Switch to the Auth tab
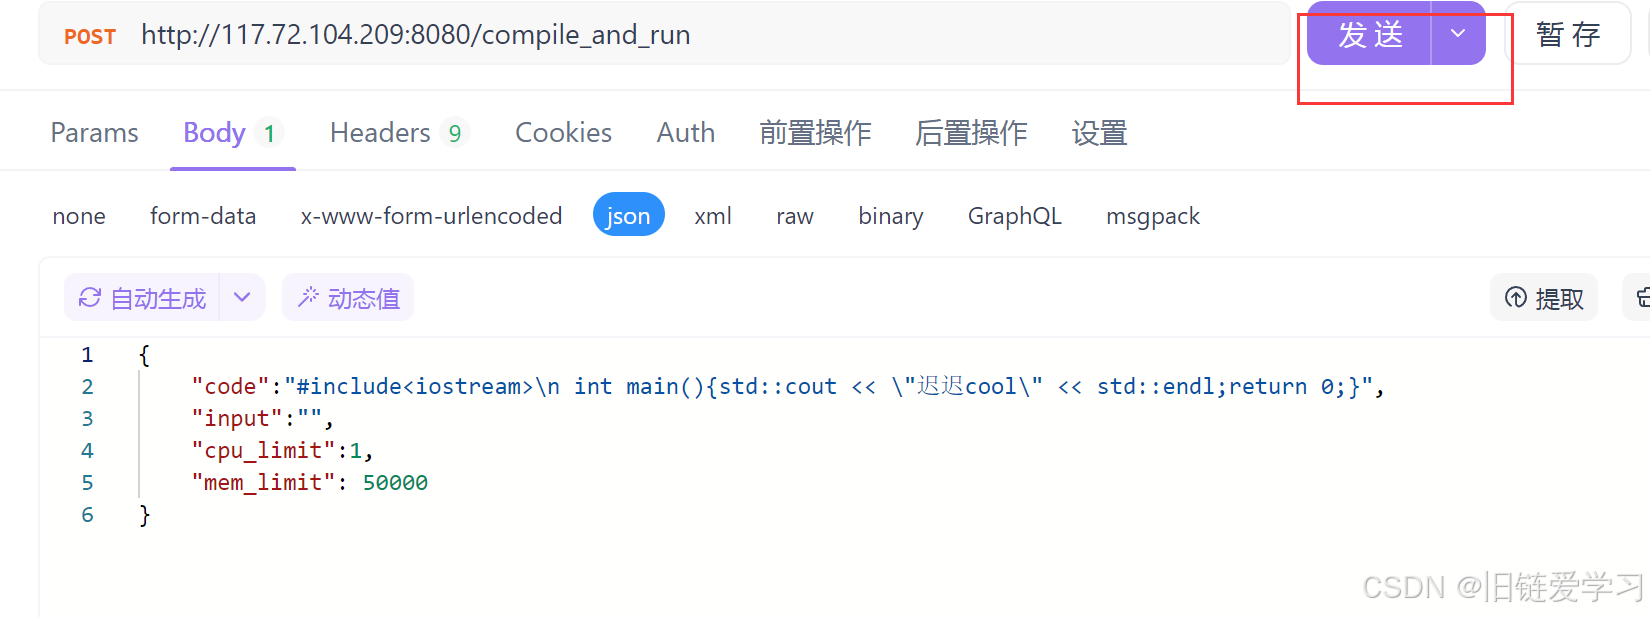 coord(686,133)
